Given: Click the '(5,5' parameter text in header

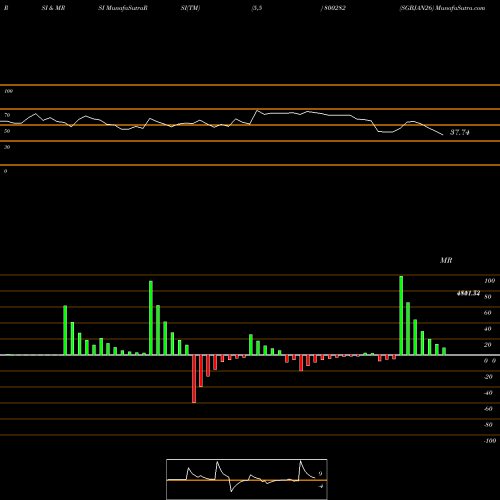Looking at the screenshot, I should coord(257,8).
